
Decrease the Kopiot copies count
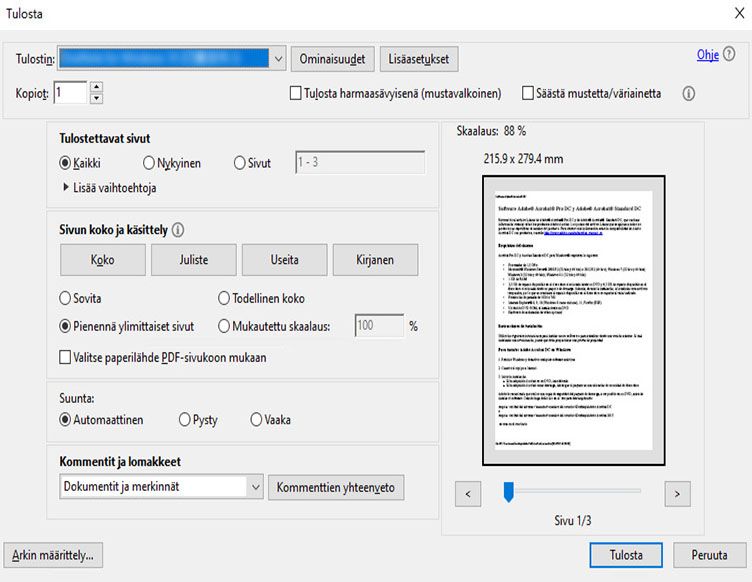tap(96, 98)
